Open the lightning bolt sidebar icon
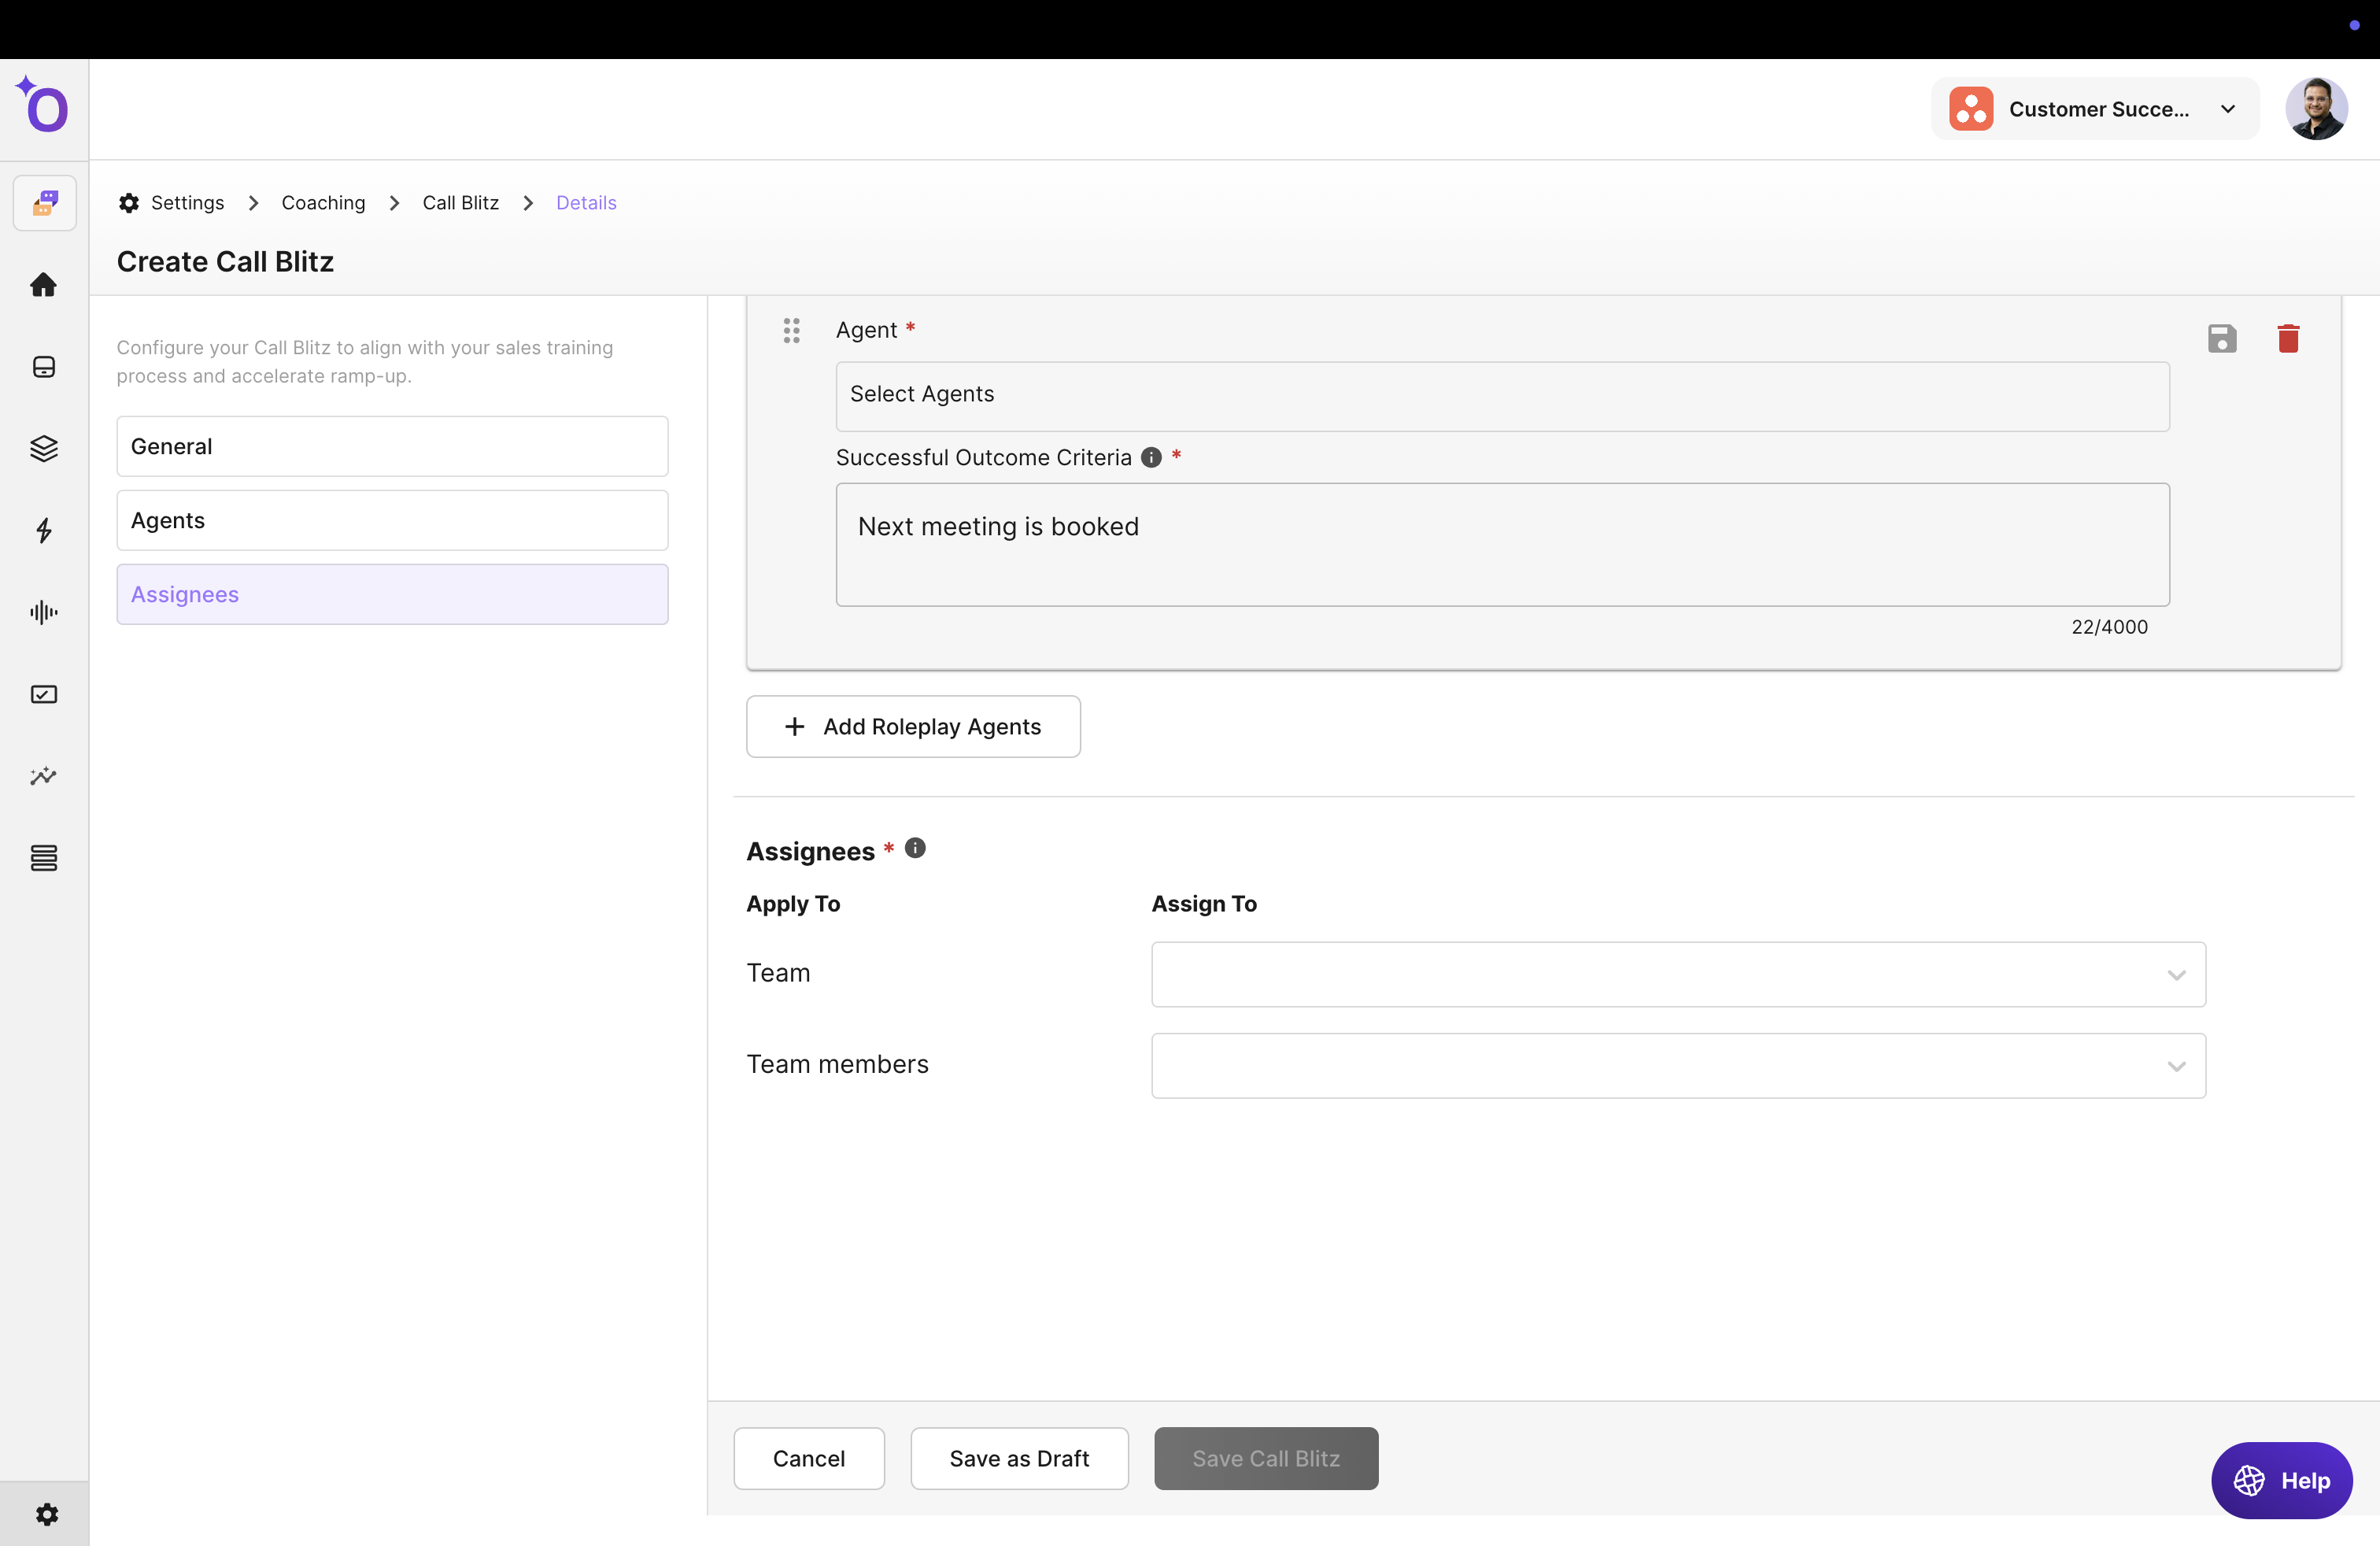 43,530
